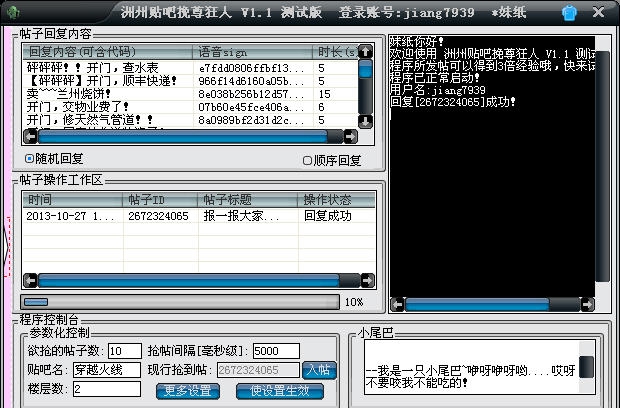
Task: Close the window with the X button
Action: [x=598, y=12]
